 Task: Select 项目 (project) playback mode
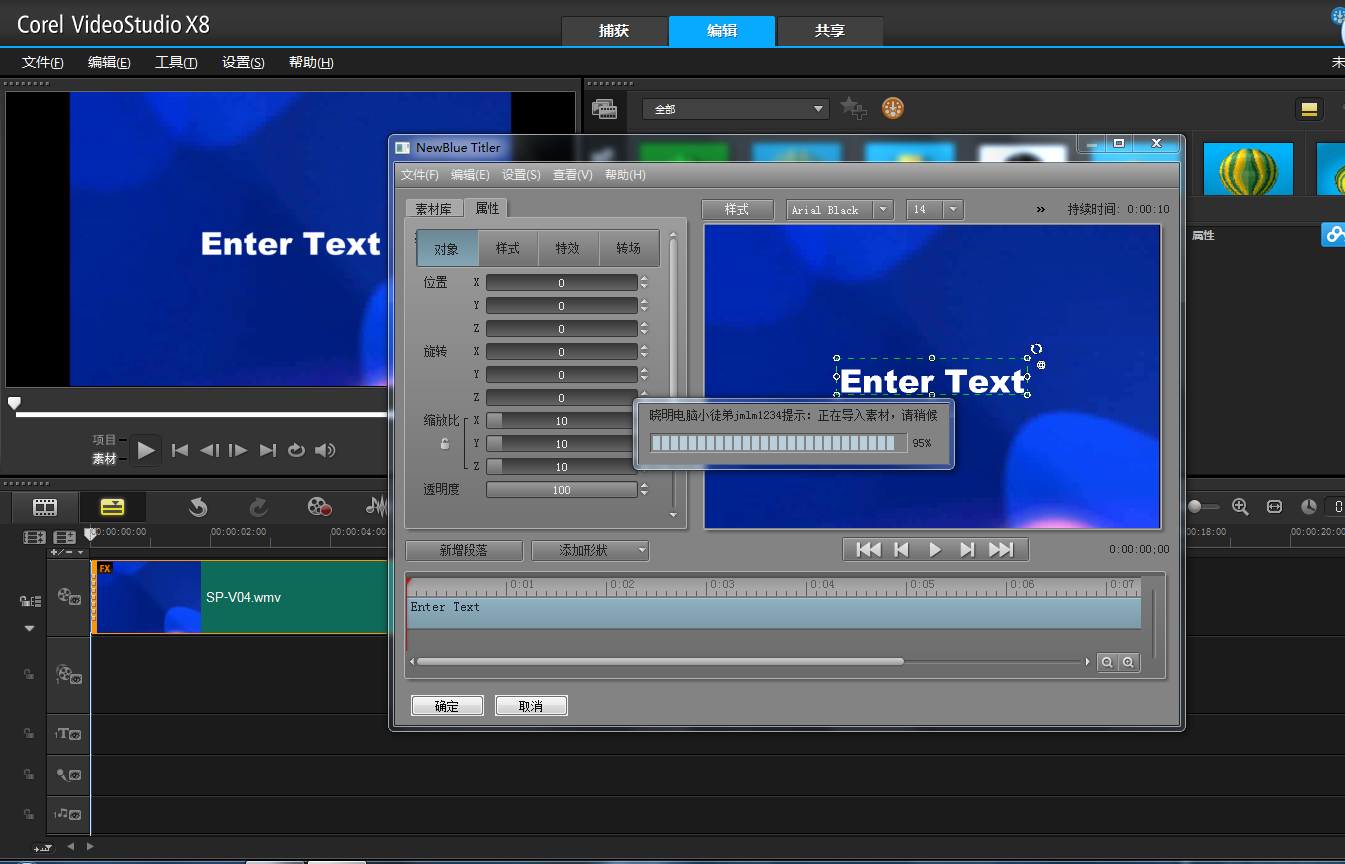104,440
